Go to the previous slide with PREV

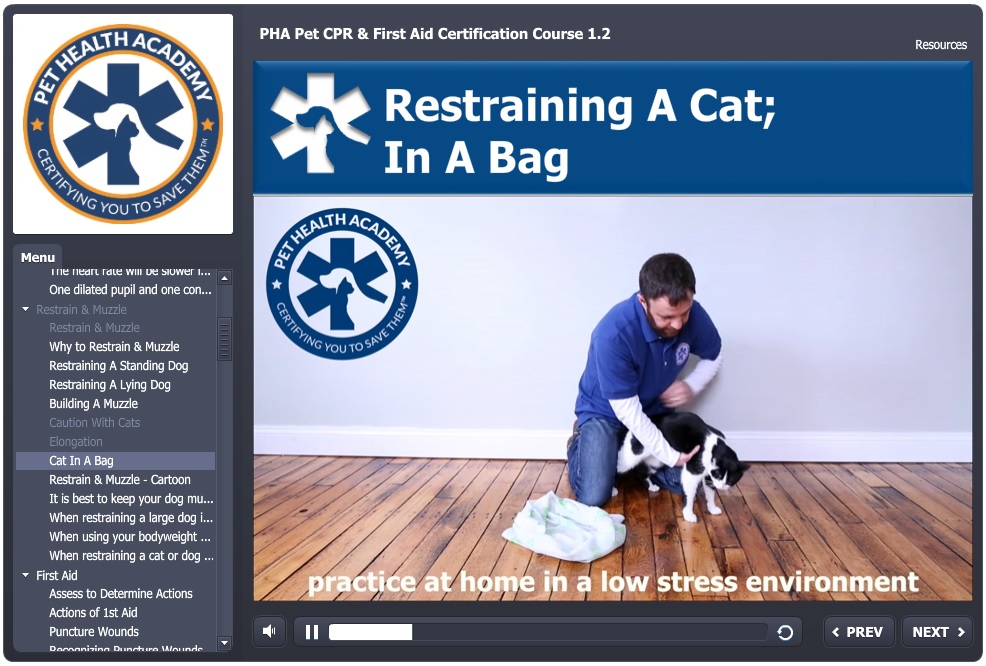click(858, 632)
